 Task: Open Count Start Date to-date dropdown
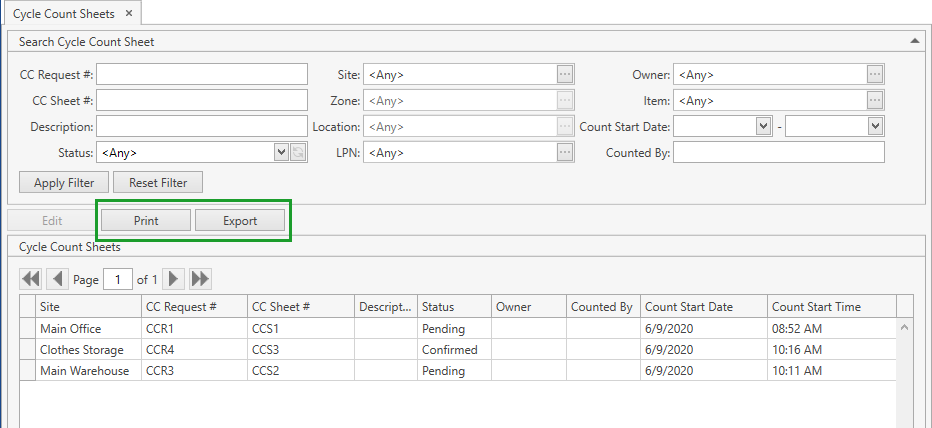click(x=875, y=126)
